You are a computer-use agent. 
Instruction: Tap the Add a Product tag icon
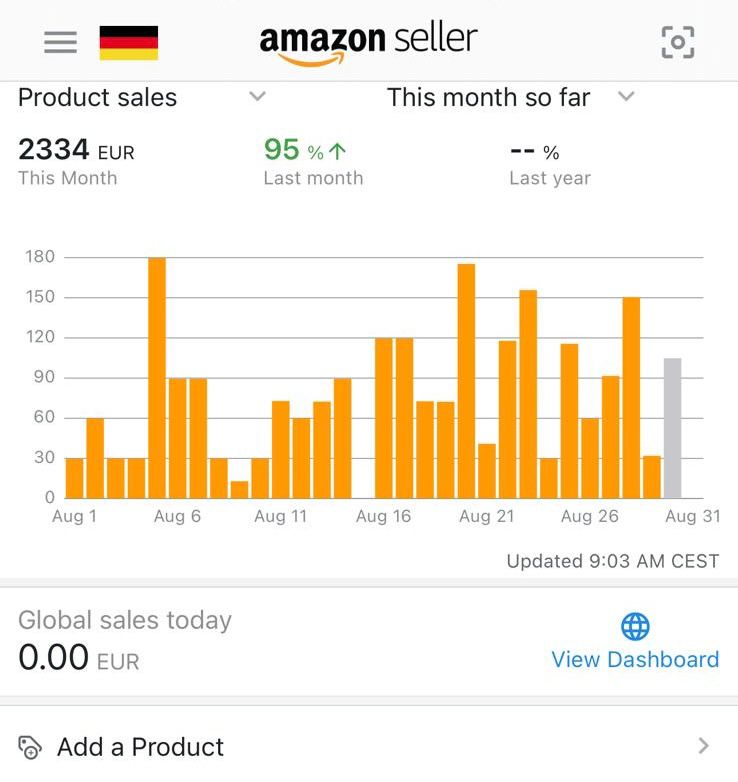[30, 747]
